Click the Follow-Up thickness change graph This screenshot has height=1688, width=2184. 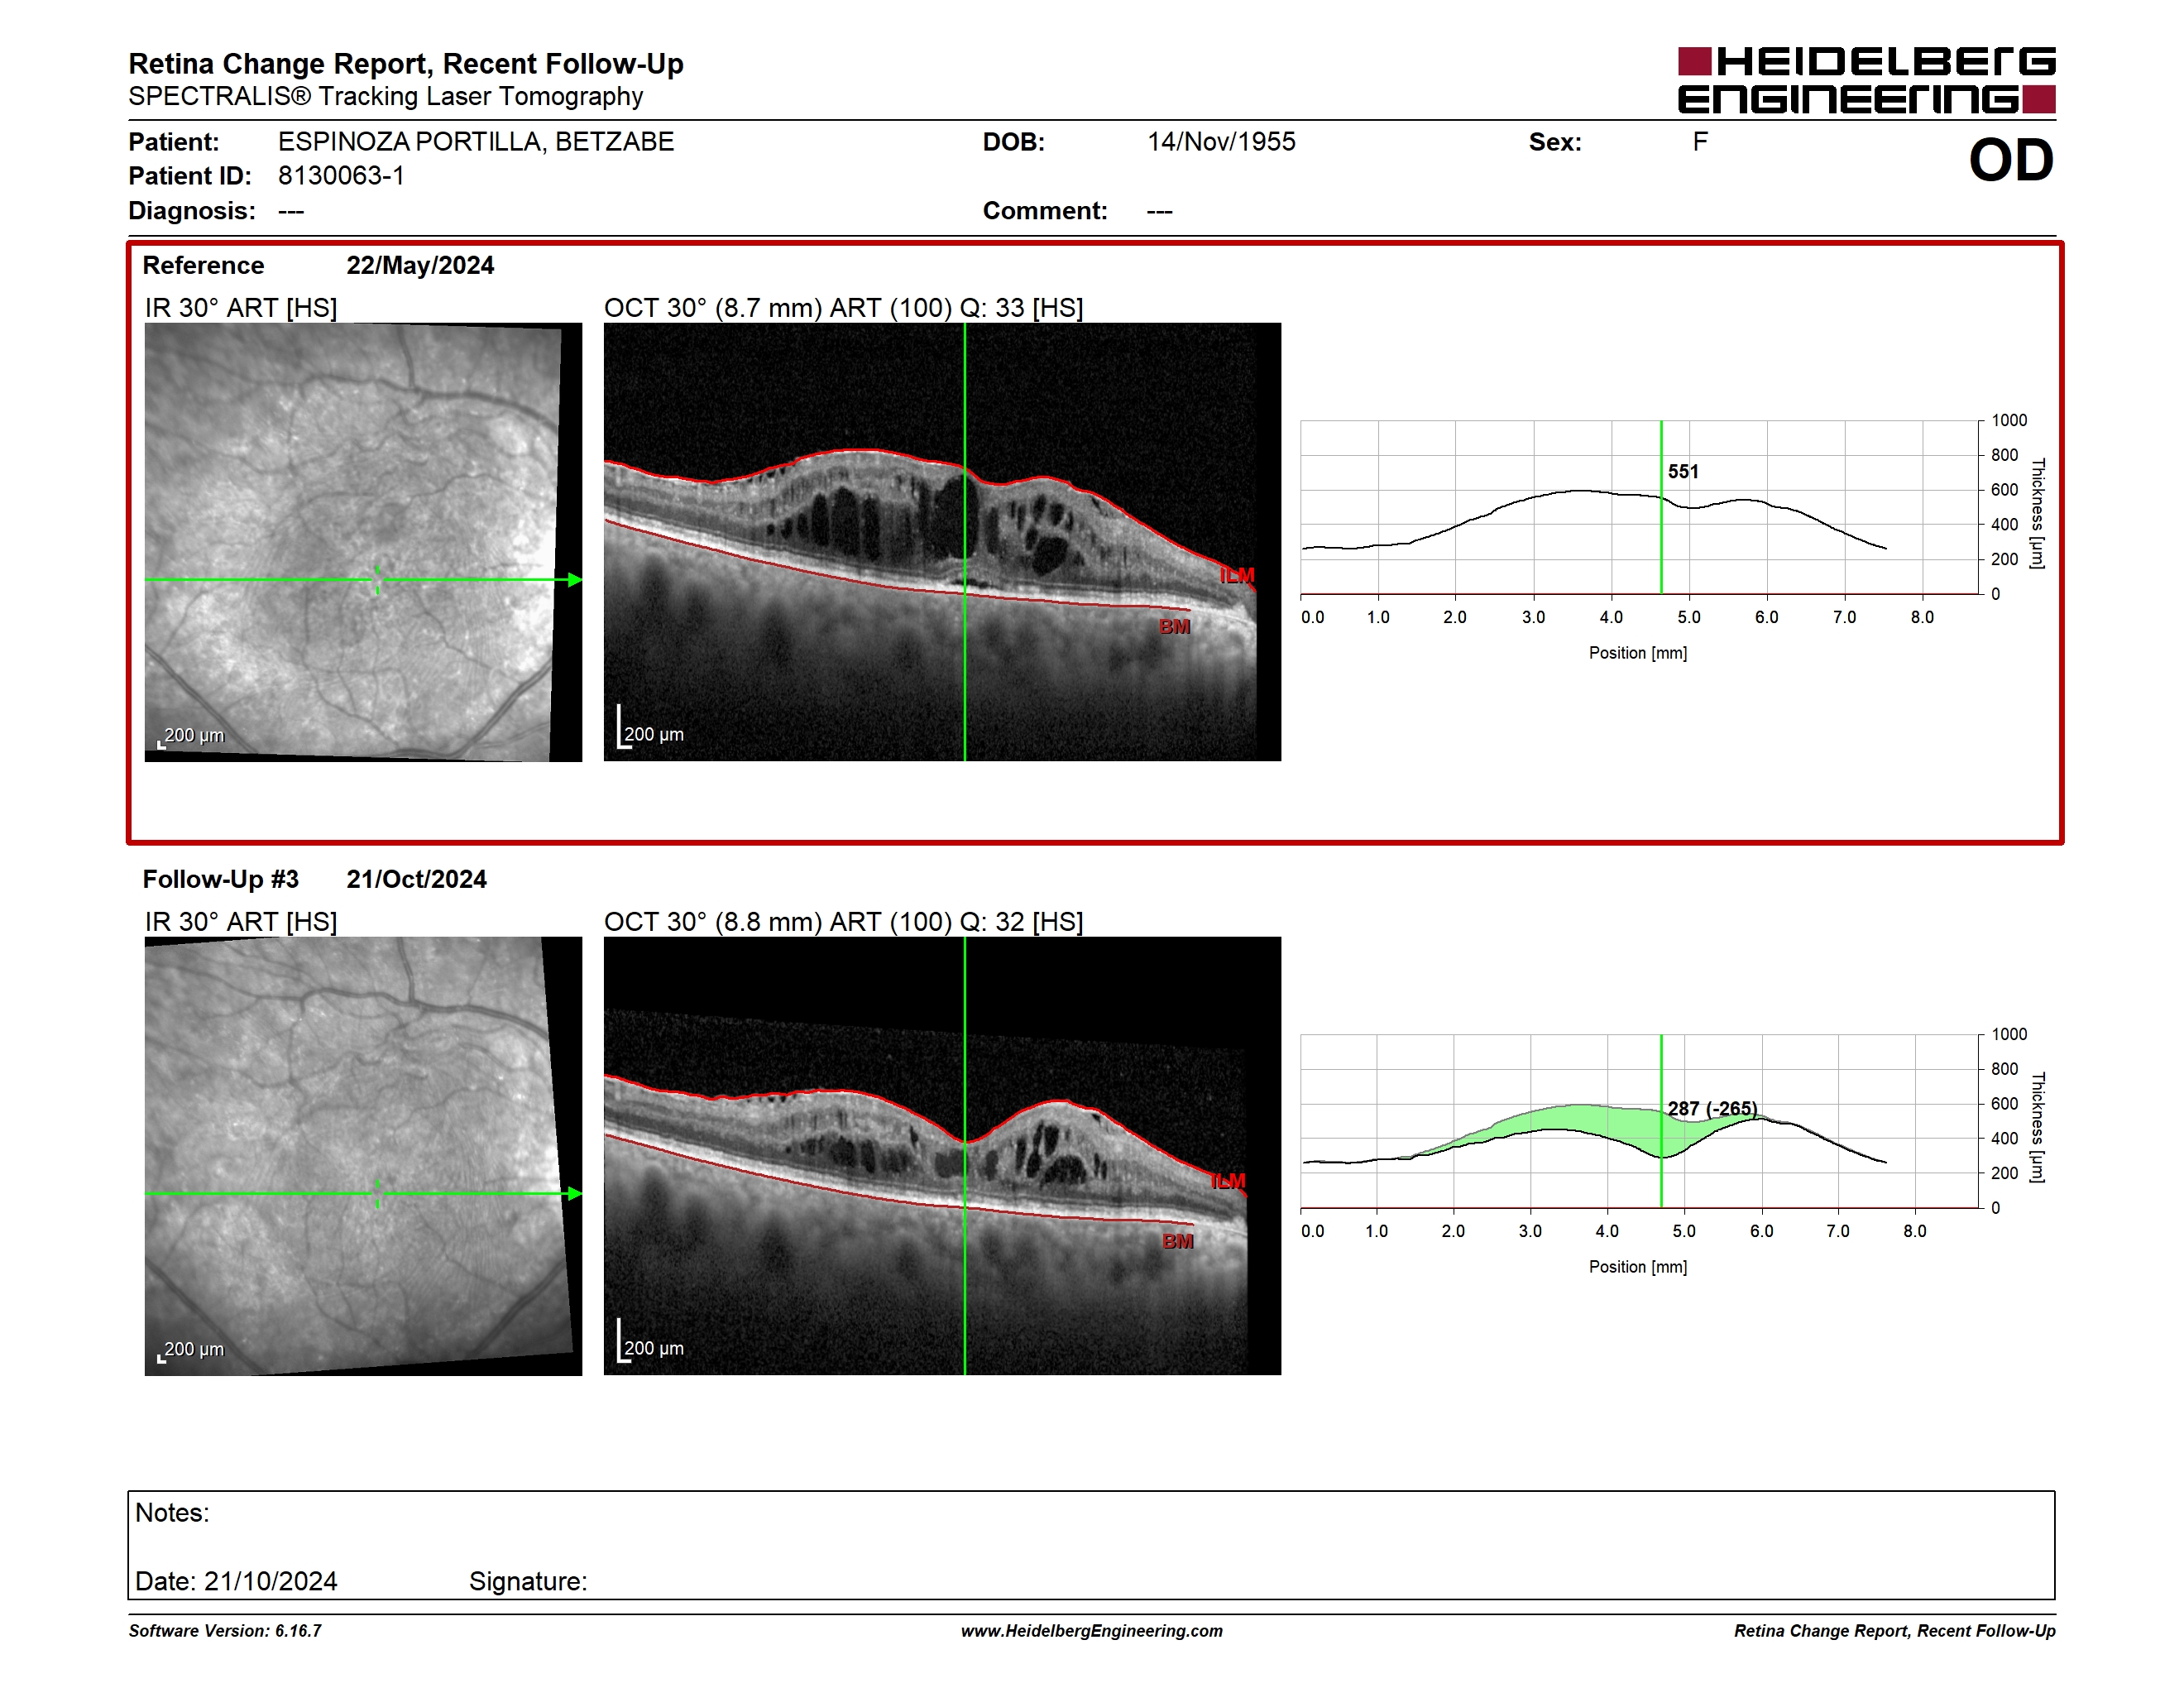[1640, 1122]
